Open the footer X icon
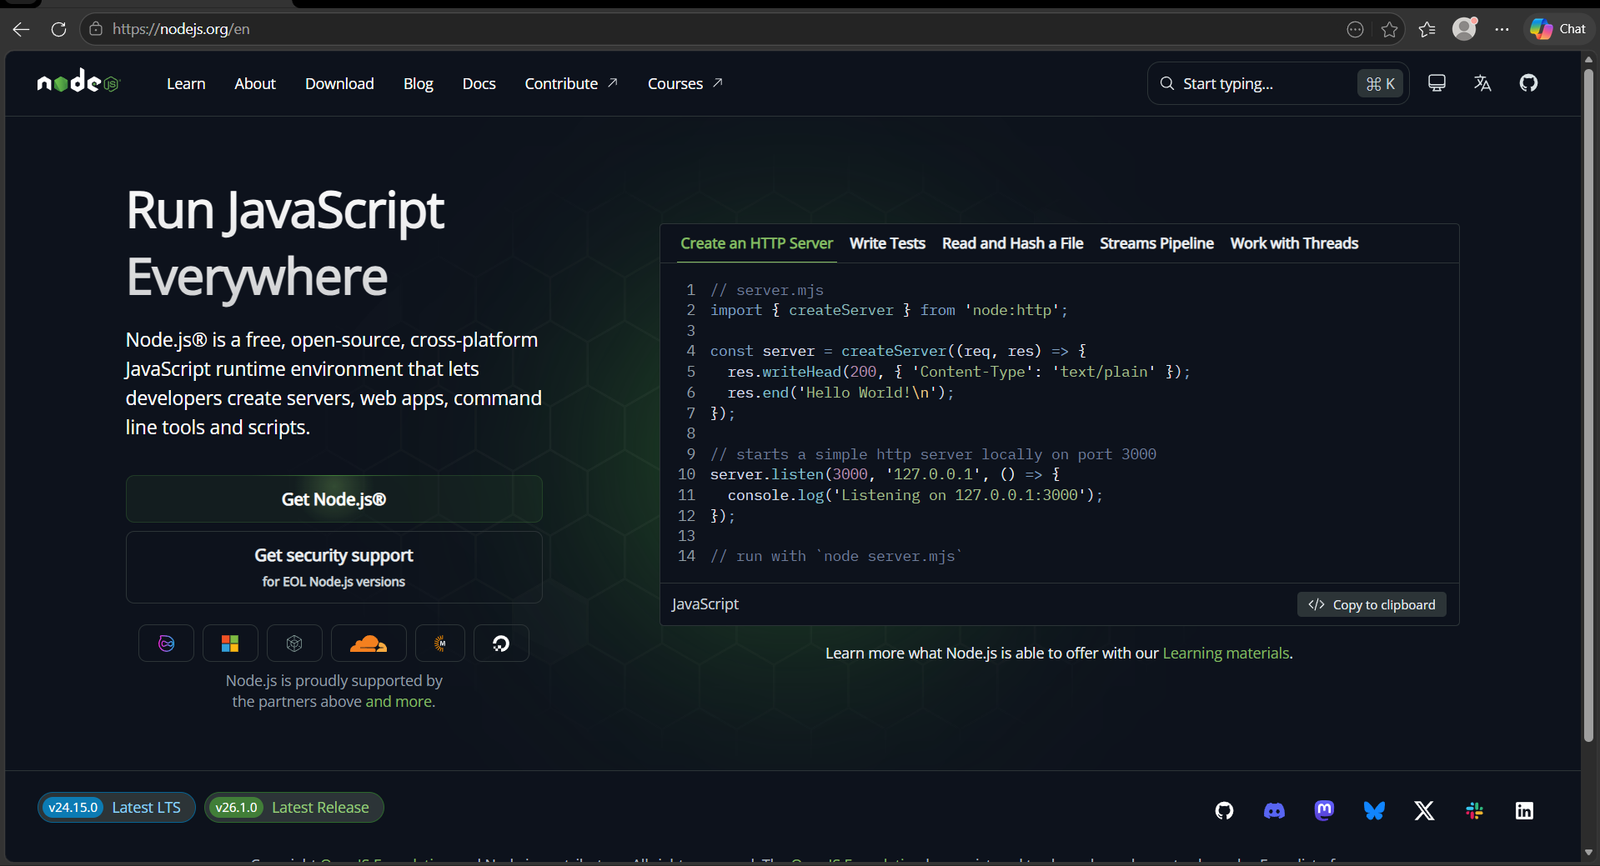Image resolution: width=1600 pixels, height=866 pixels. (1424, 811)
